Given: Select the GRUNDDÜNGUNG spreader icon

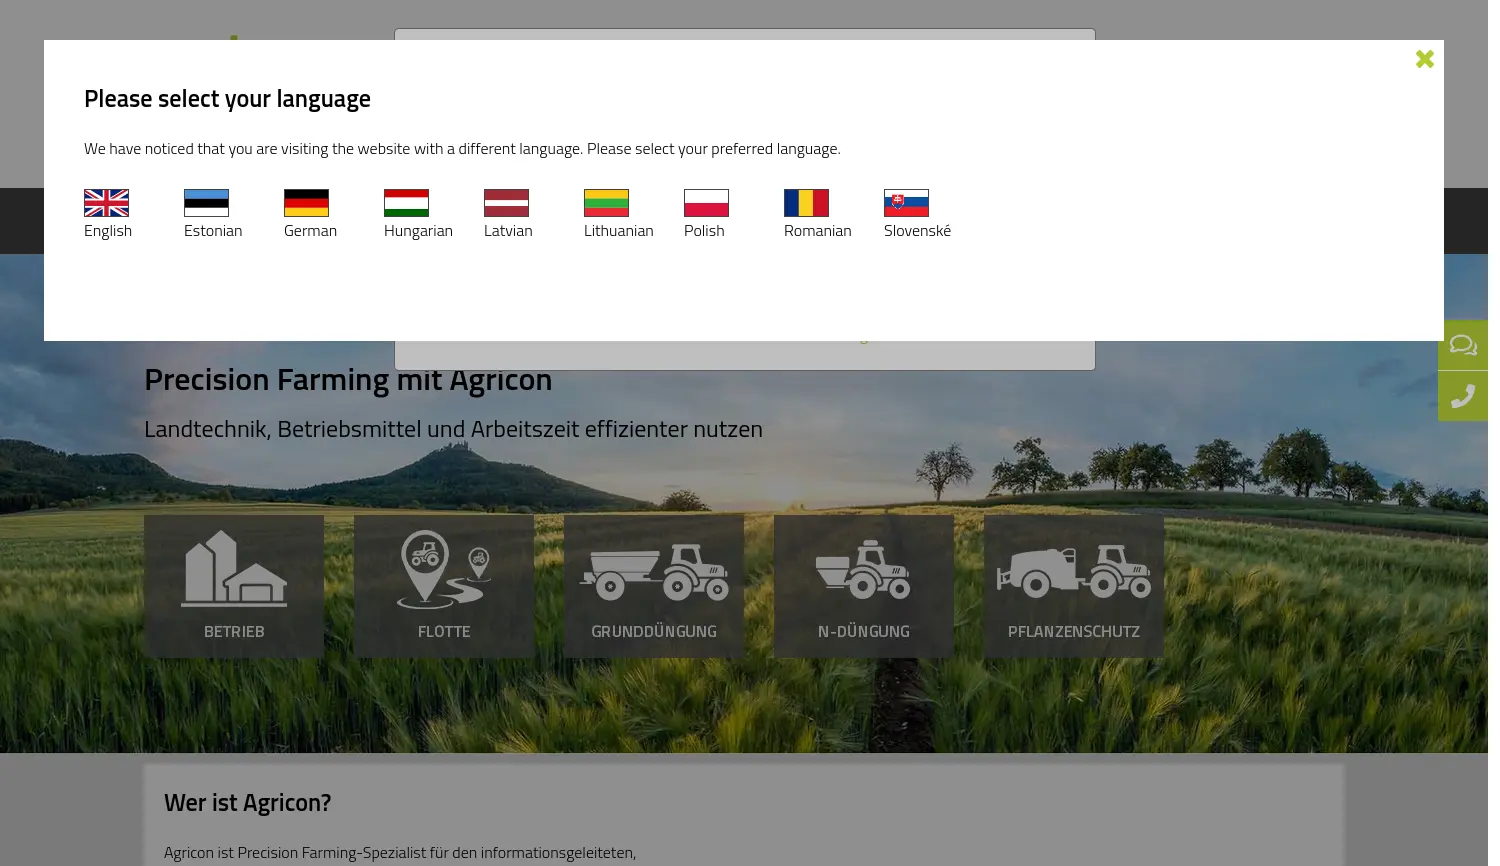Looking at the screenshot, I should (x=654, y=572).
